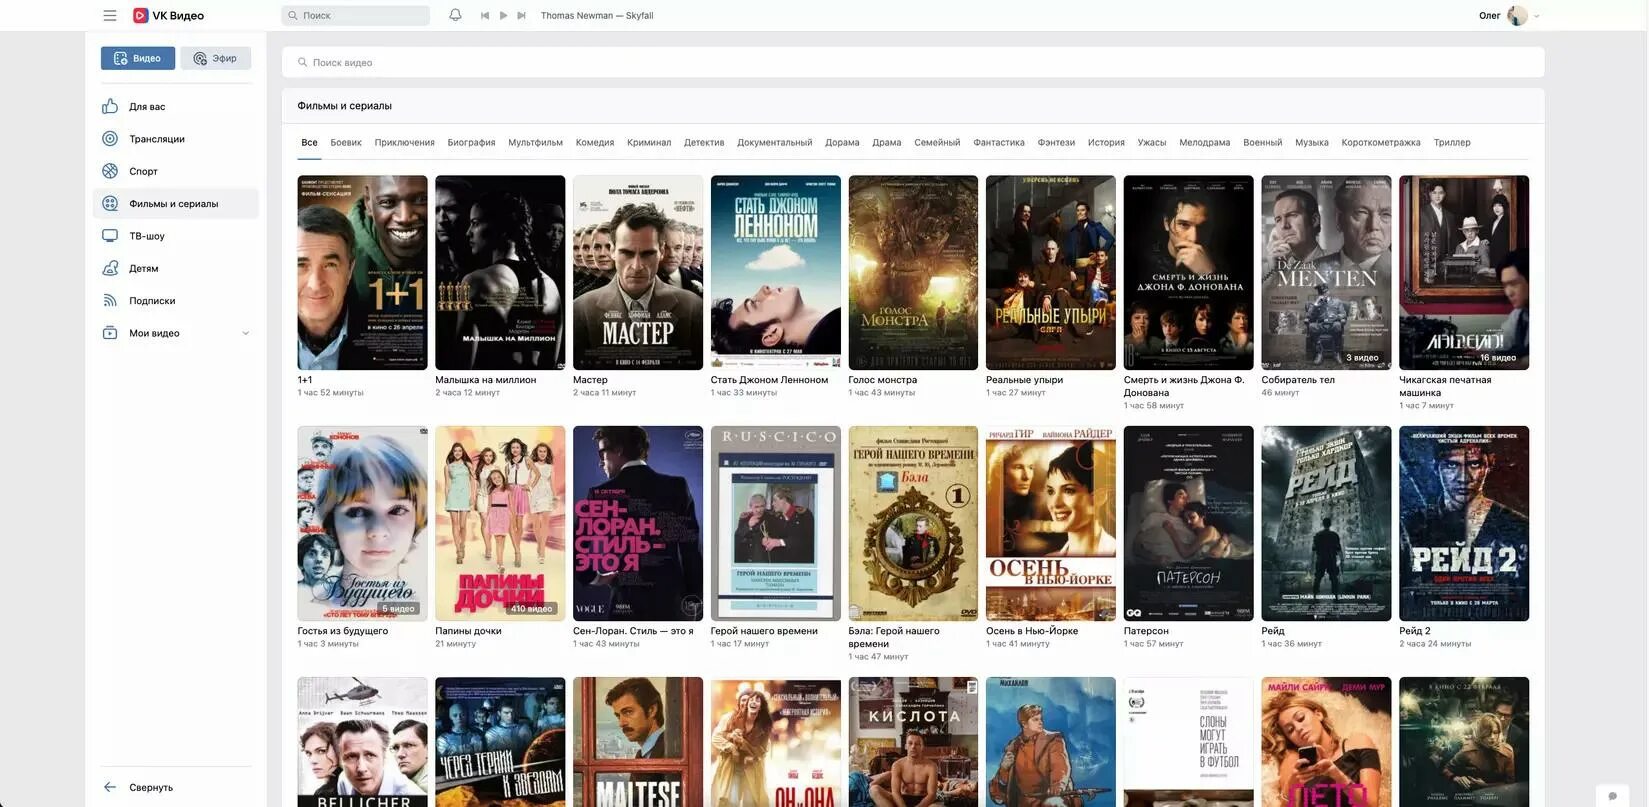1649x807 pixels.
Task: Select the Мелодрама genre tab
Action: click(1205, 142)
